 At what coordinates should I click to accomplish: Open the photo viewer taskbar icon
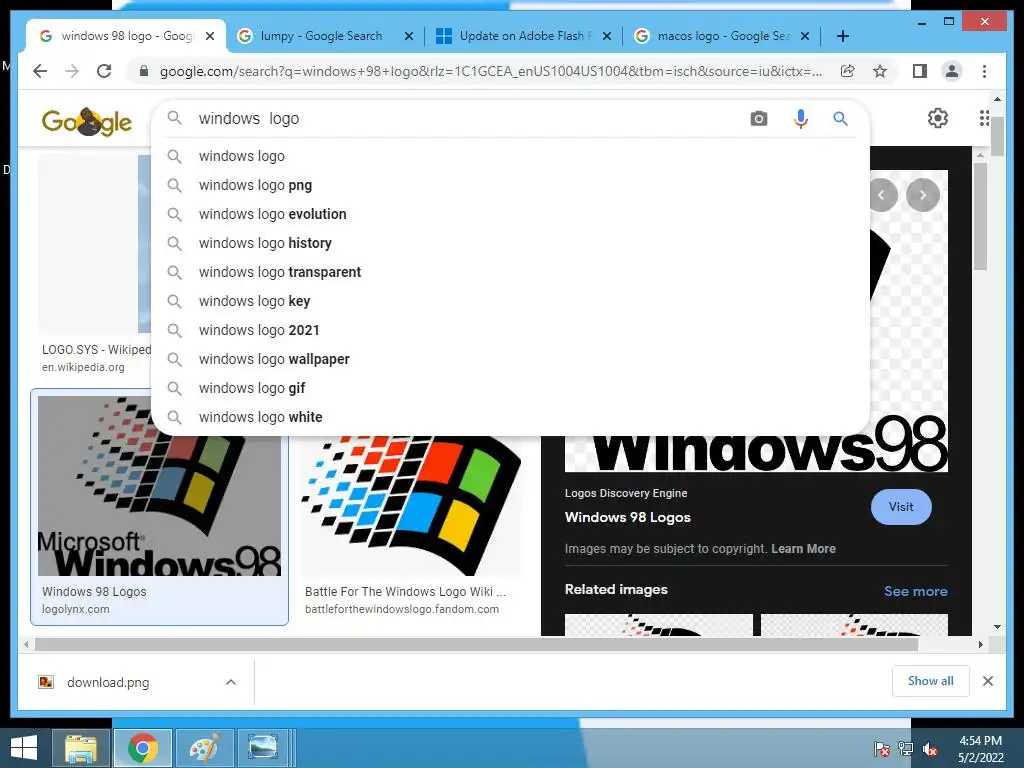(x=264, y=748)
